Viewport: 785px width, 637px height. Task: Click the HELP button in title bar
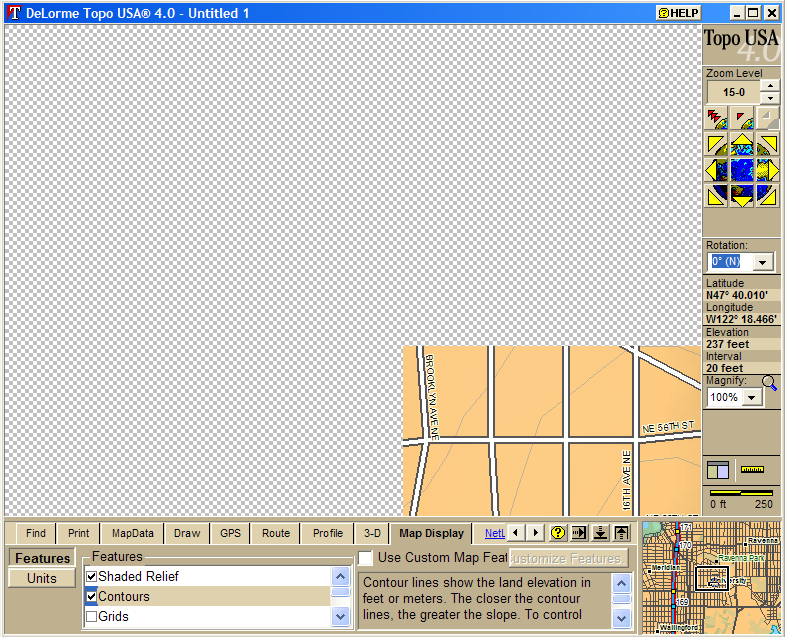pos(678,13)
